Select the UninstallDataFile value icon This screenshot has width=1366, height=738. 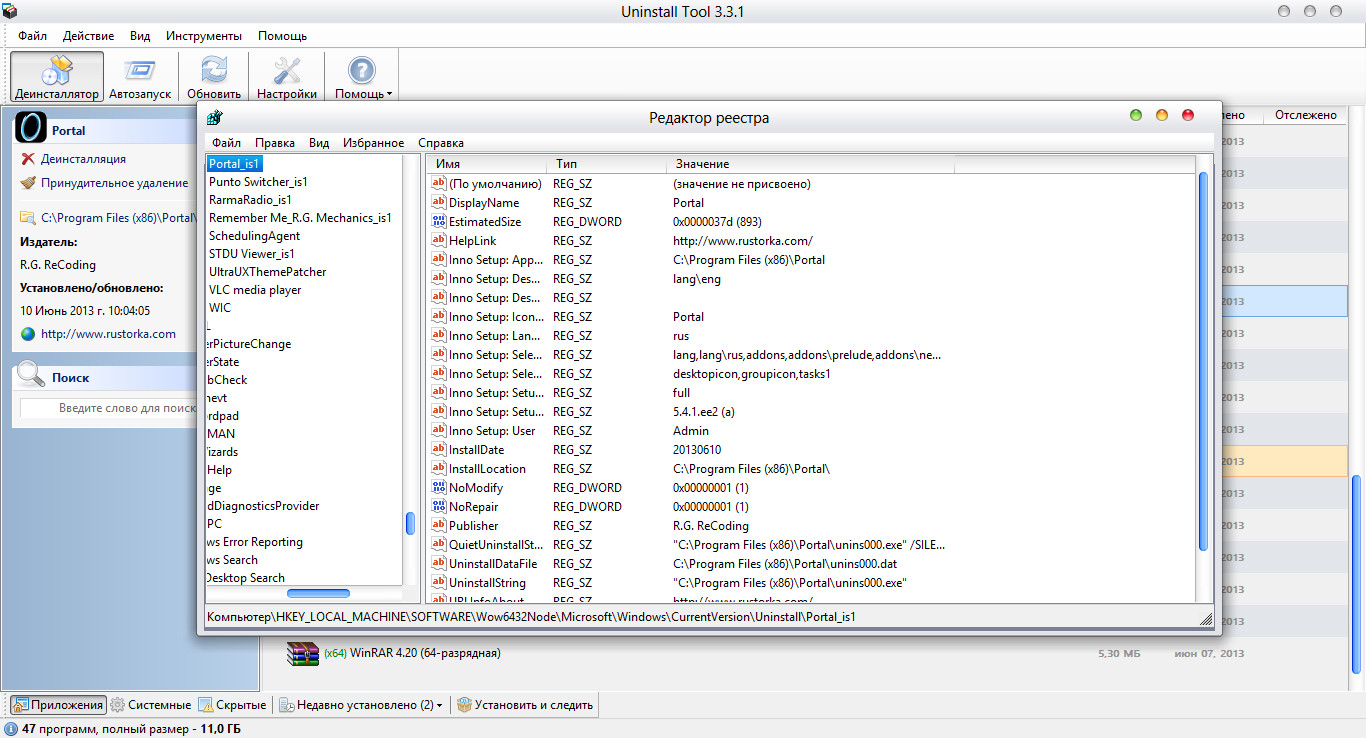438,564
